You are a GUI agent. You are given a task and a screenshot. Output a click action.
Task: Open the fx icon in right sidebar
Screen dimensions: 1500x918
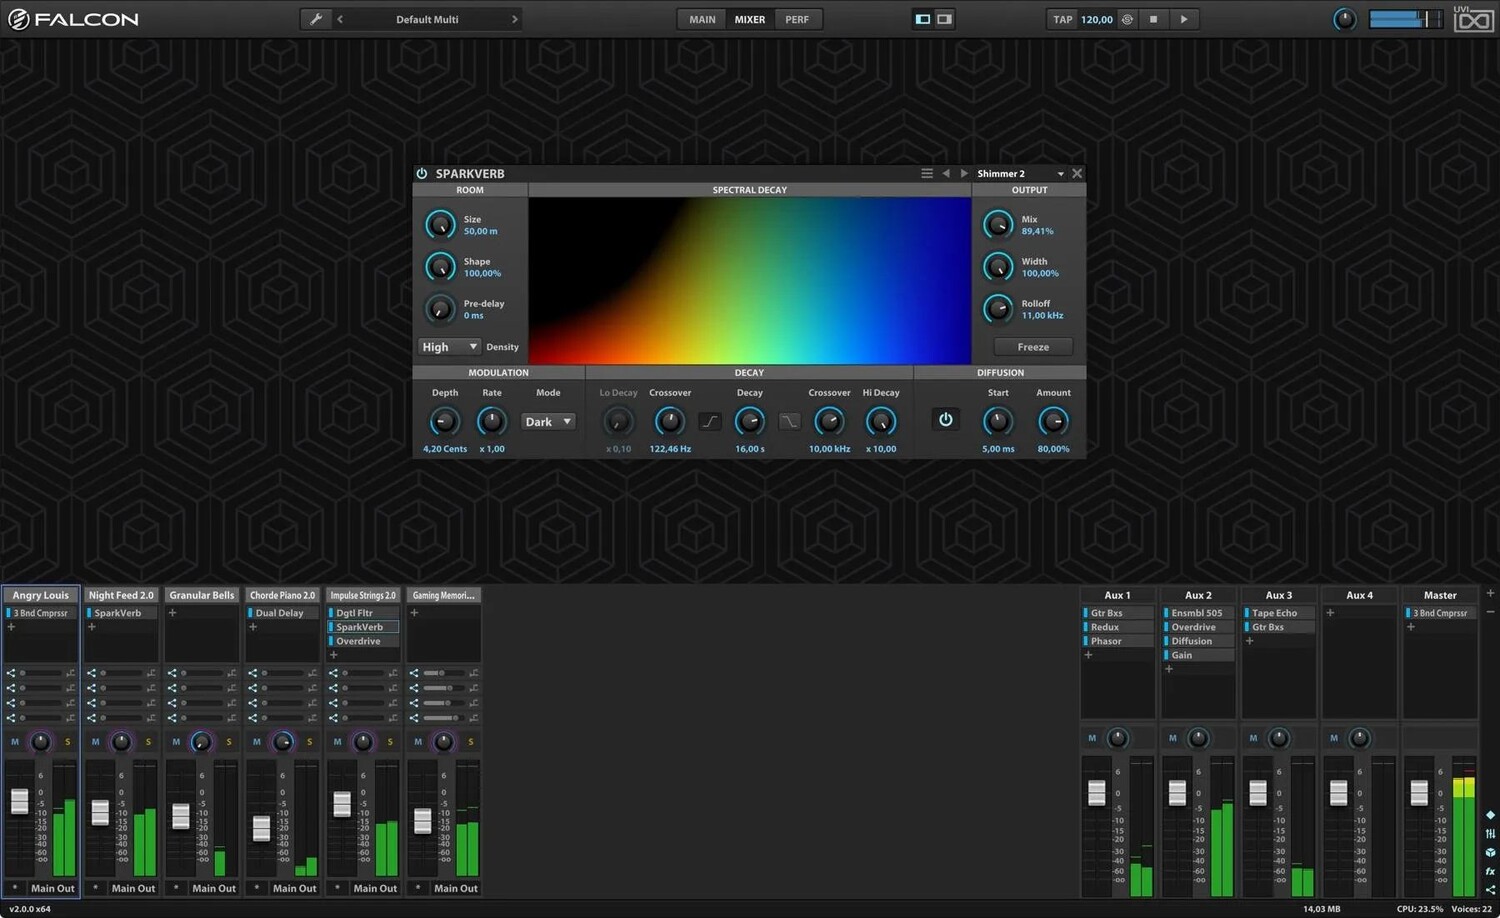pos(1490,871)
